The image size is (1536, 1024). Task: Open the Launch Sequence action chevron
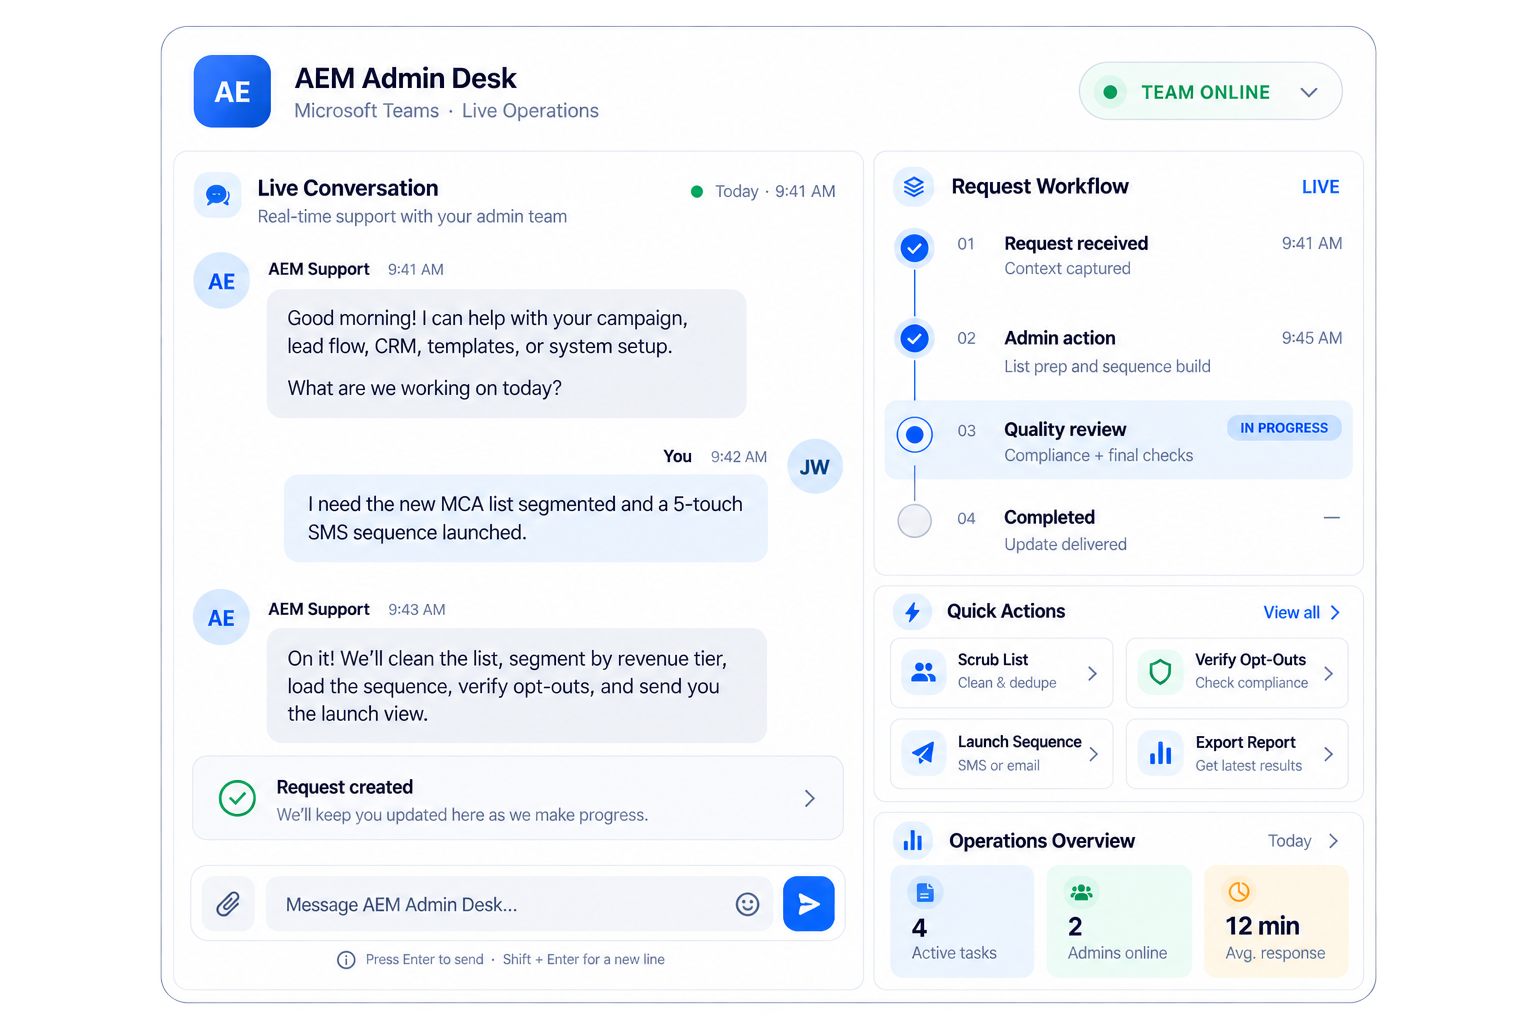(x=1093, y=754)
